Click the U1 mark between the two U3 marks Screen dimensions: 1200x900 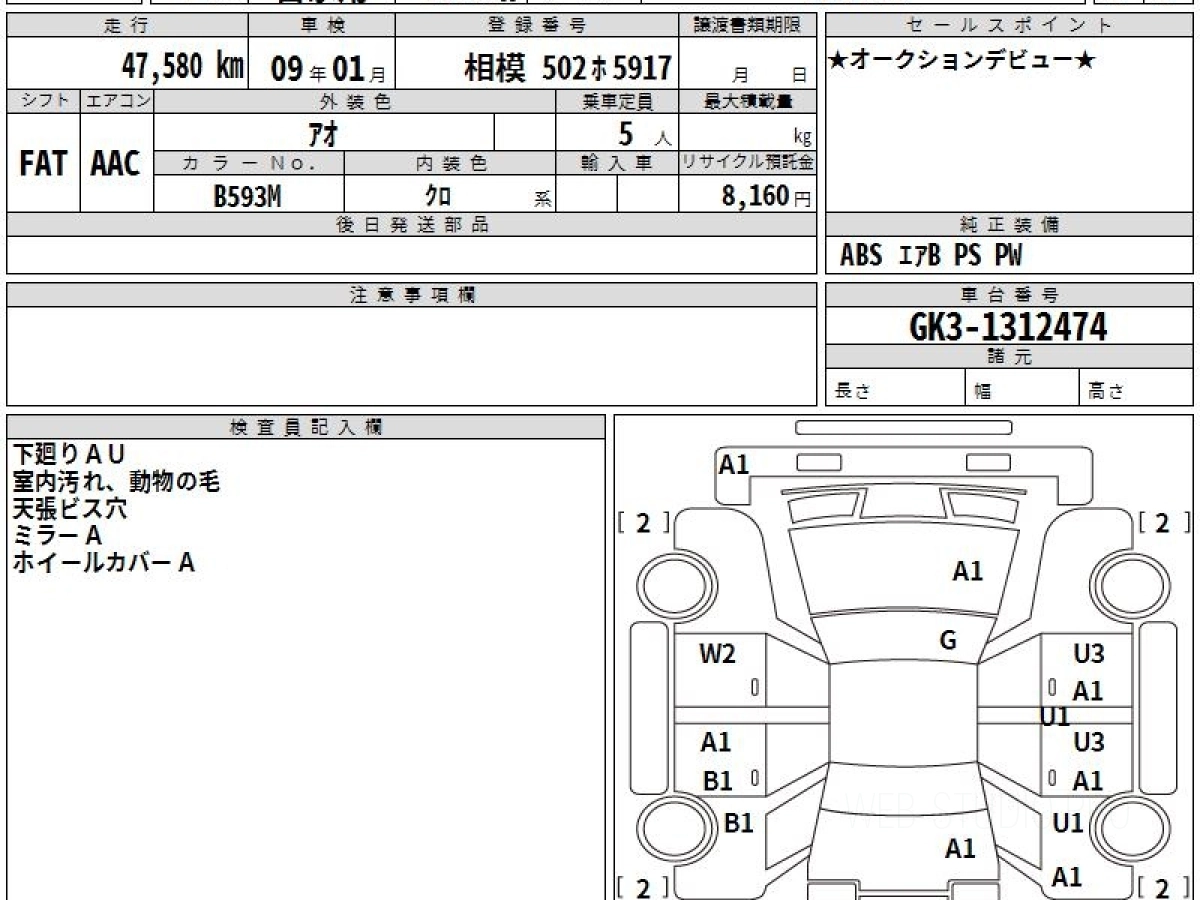pyautogui.click(x=1056, y=716)
